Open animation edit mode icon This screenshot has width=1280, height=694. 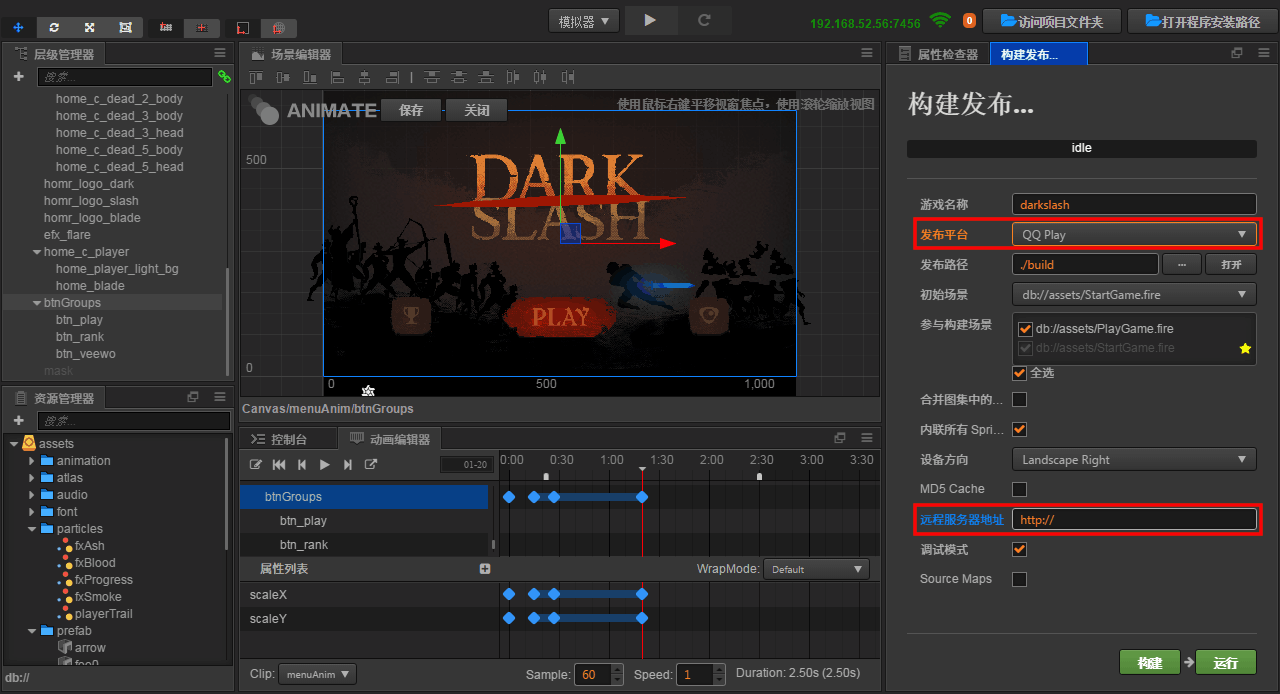(256, 465)
